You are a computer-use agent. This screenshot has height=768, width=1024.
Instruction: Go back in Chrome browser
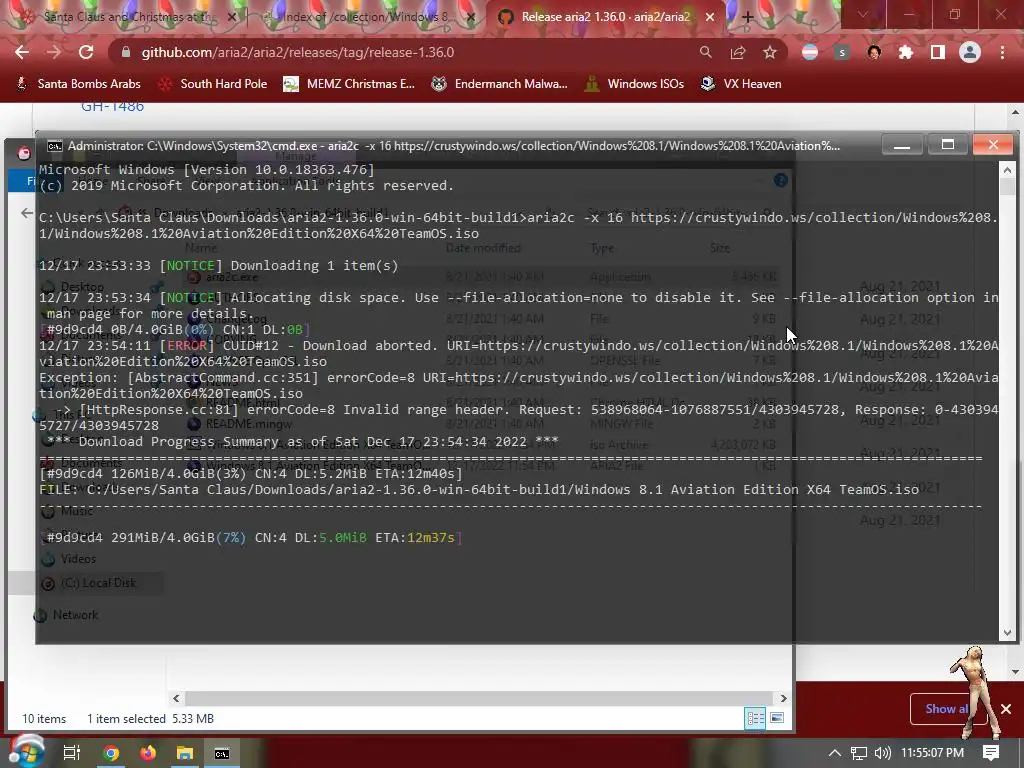(x=22, y=52)
